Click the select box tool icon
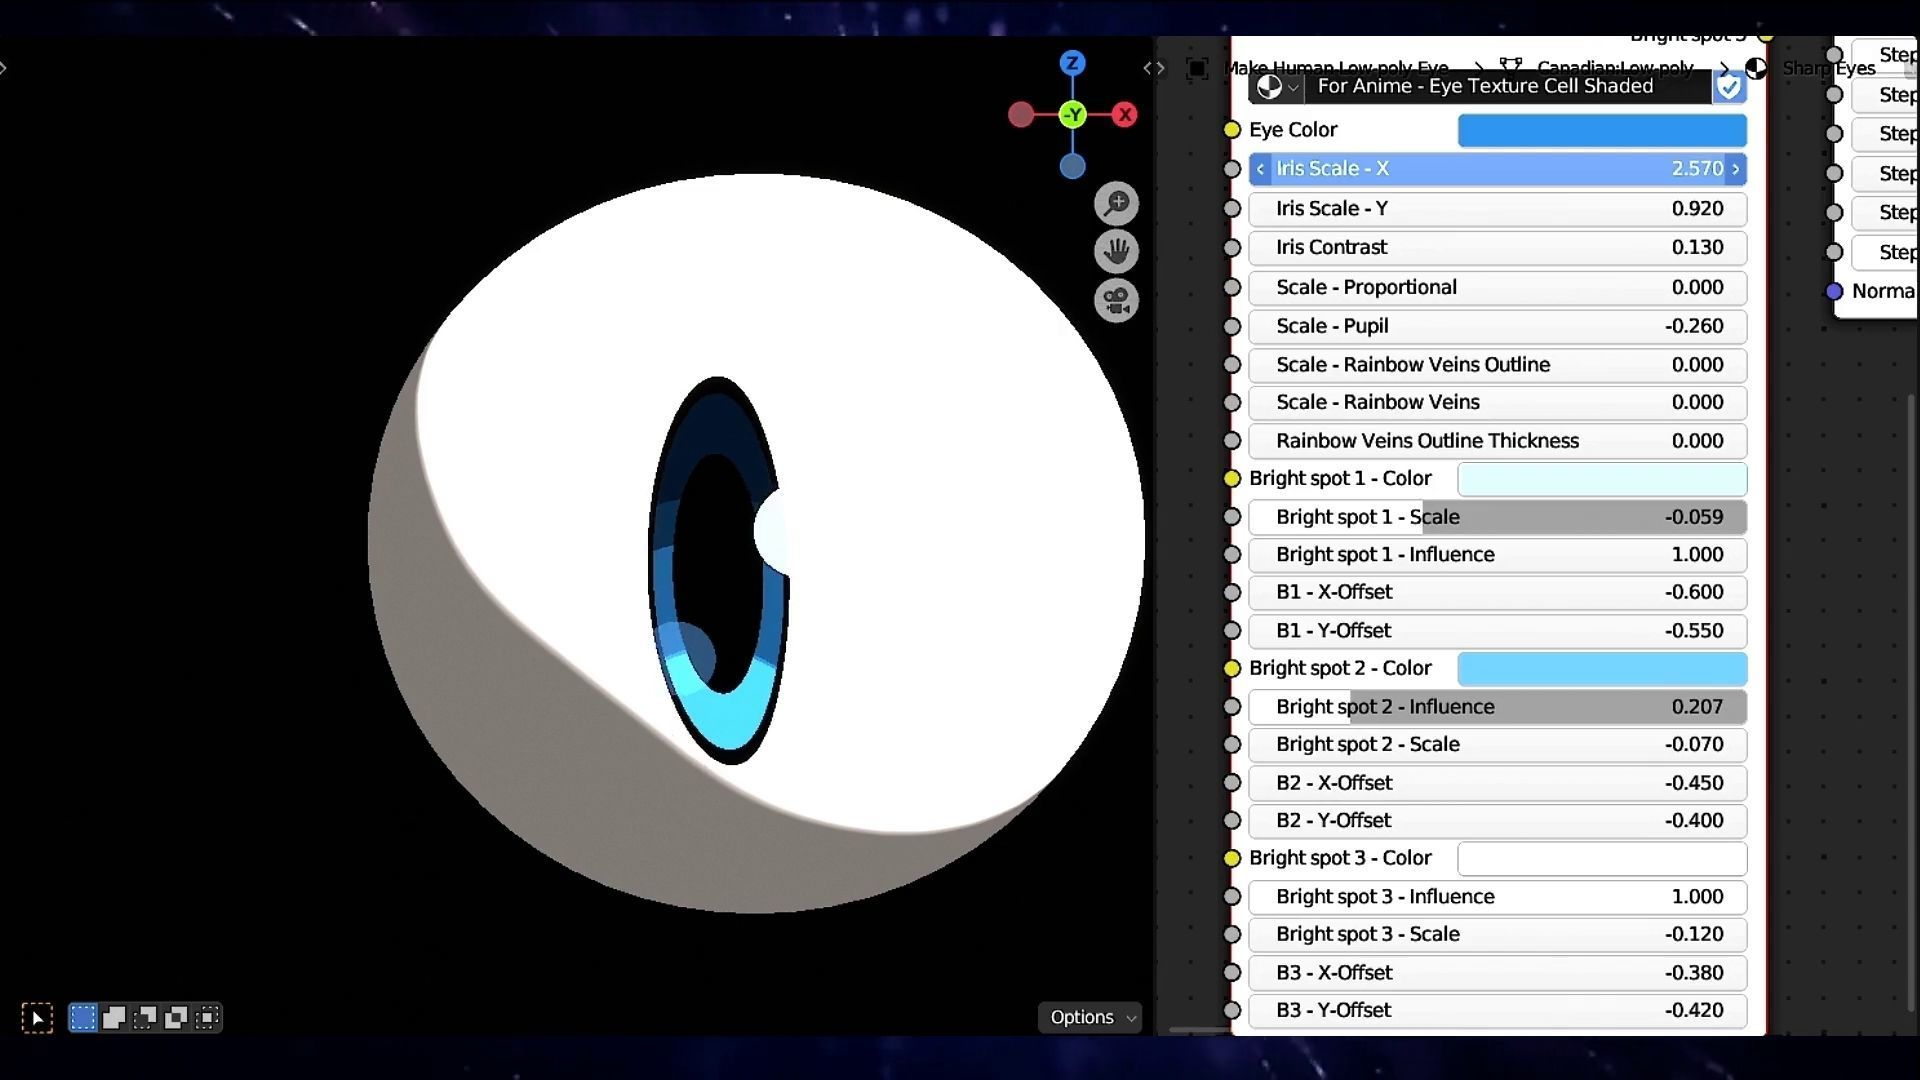Image resolution: width=1920 pixels, height=1080 pixels. [37, 1018]
